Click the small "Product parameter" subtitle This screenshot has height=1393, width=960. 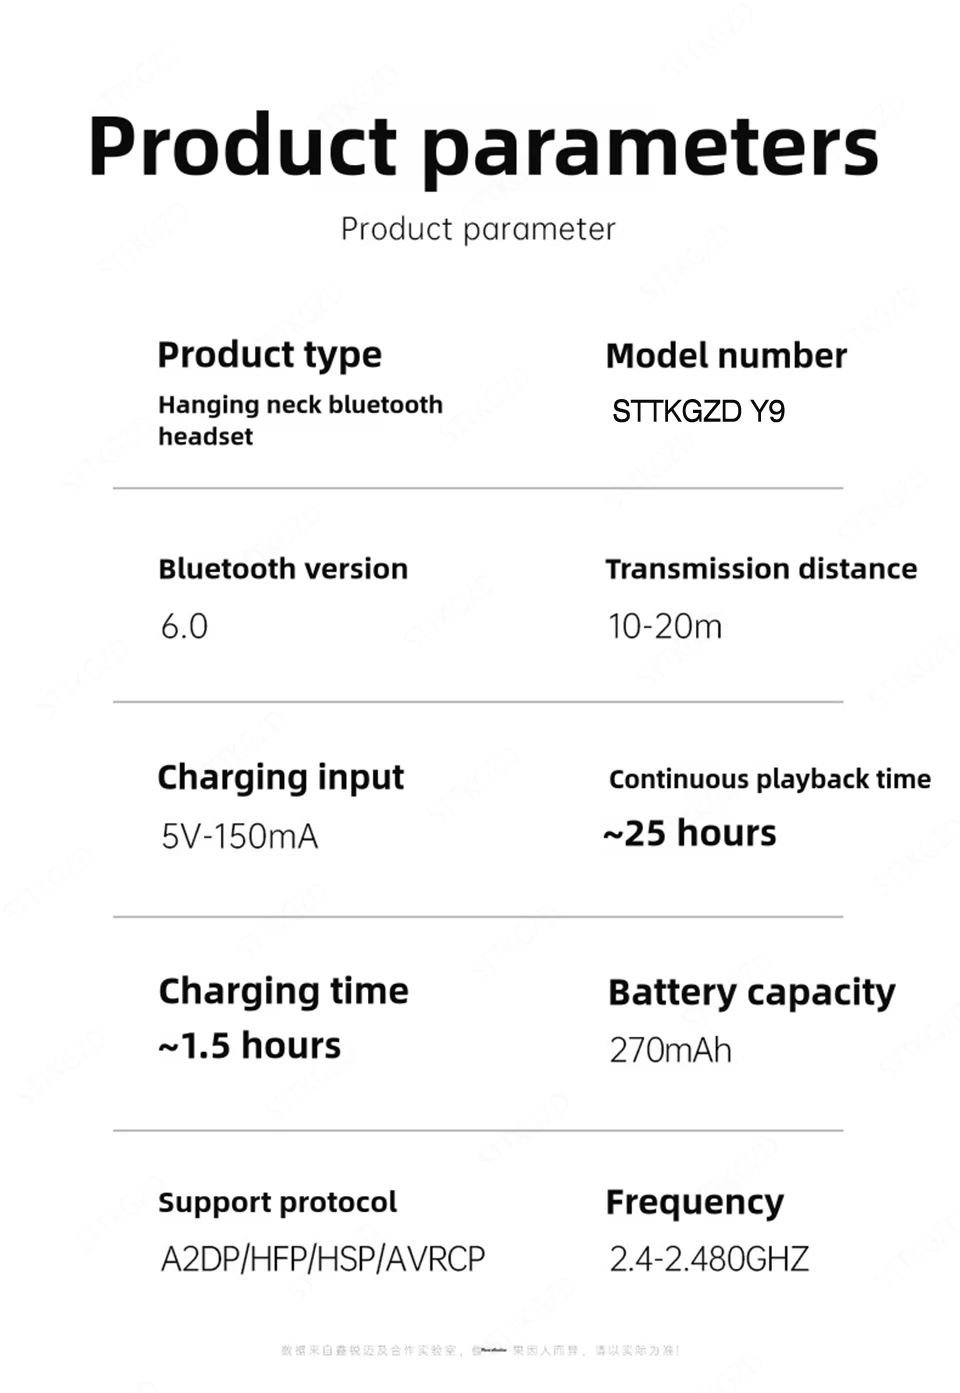click(x=478, y=229)
